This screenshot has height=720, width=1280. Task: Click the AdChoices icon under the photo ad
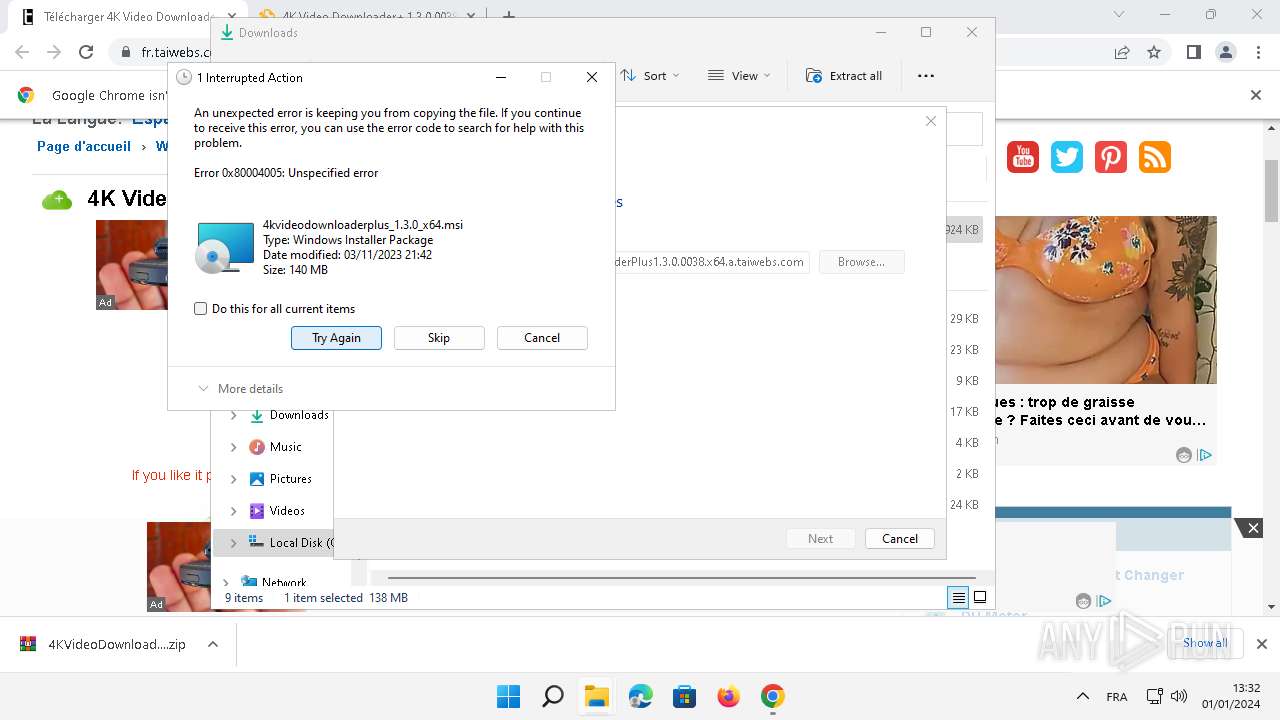coord(1205,455)
